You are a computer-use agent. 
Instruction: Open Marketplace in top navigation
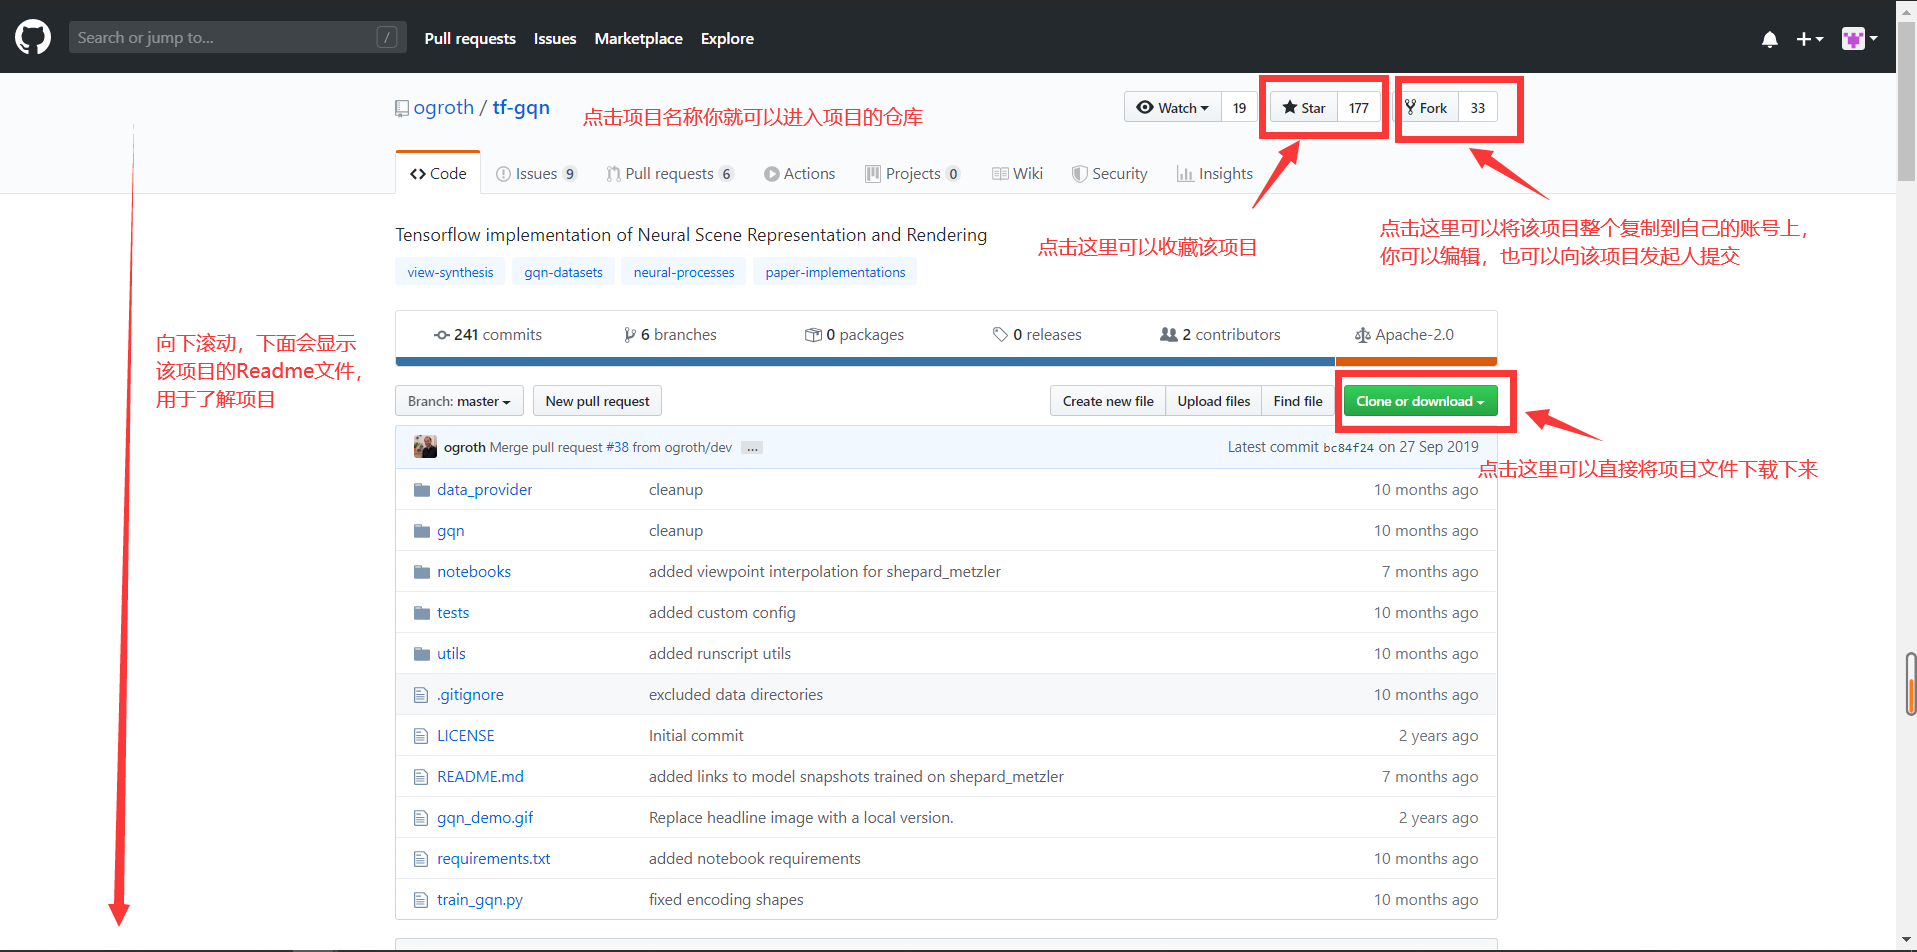638,38
